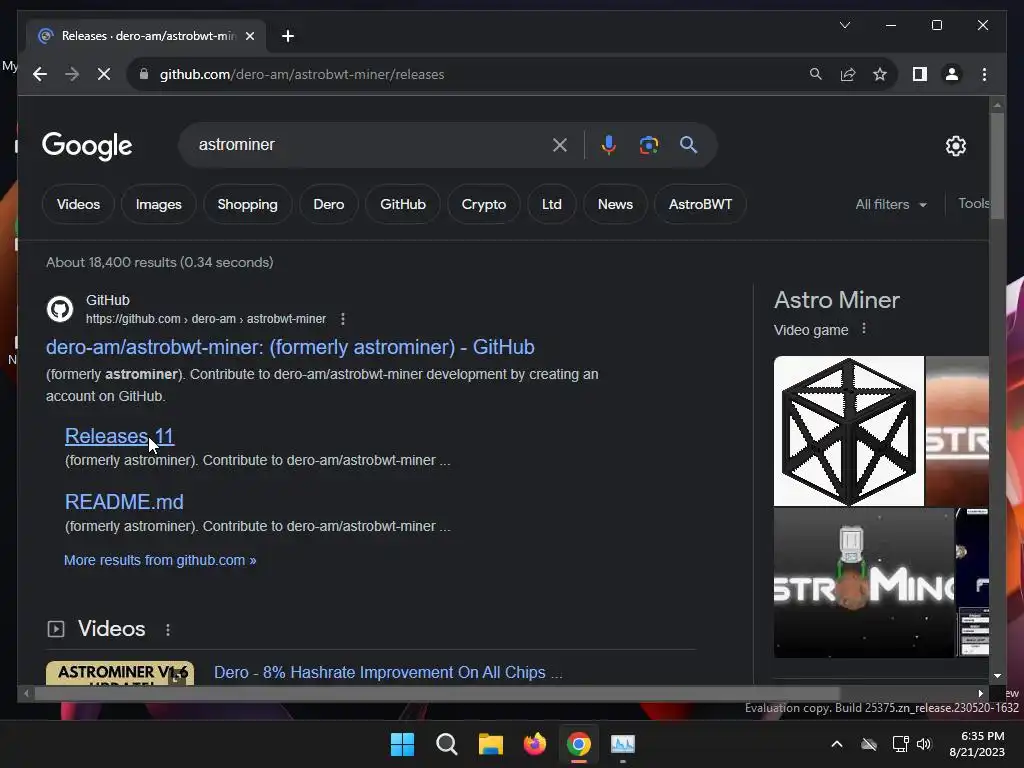Open Windows taskbar search

[447, 744]
